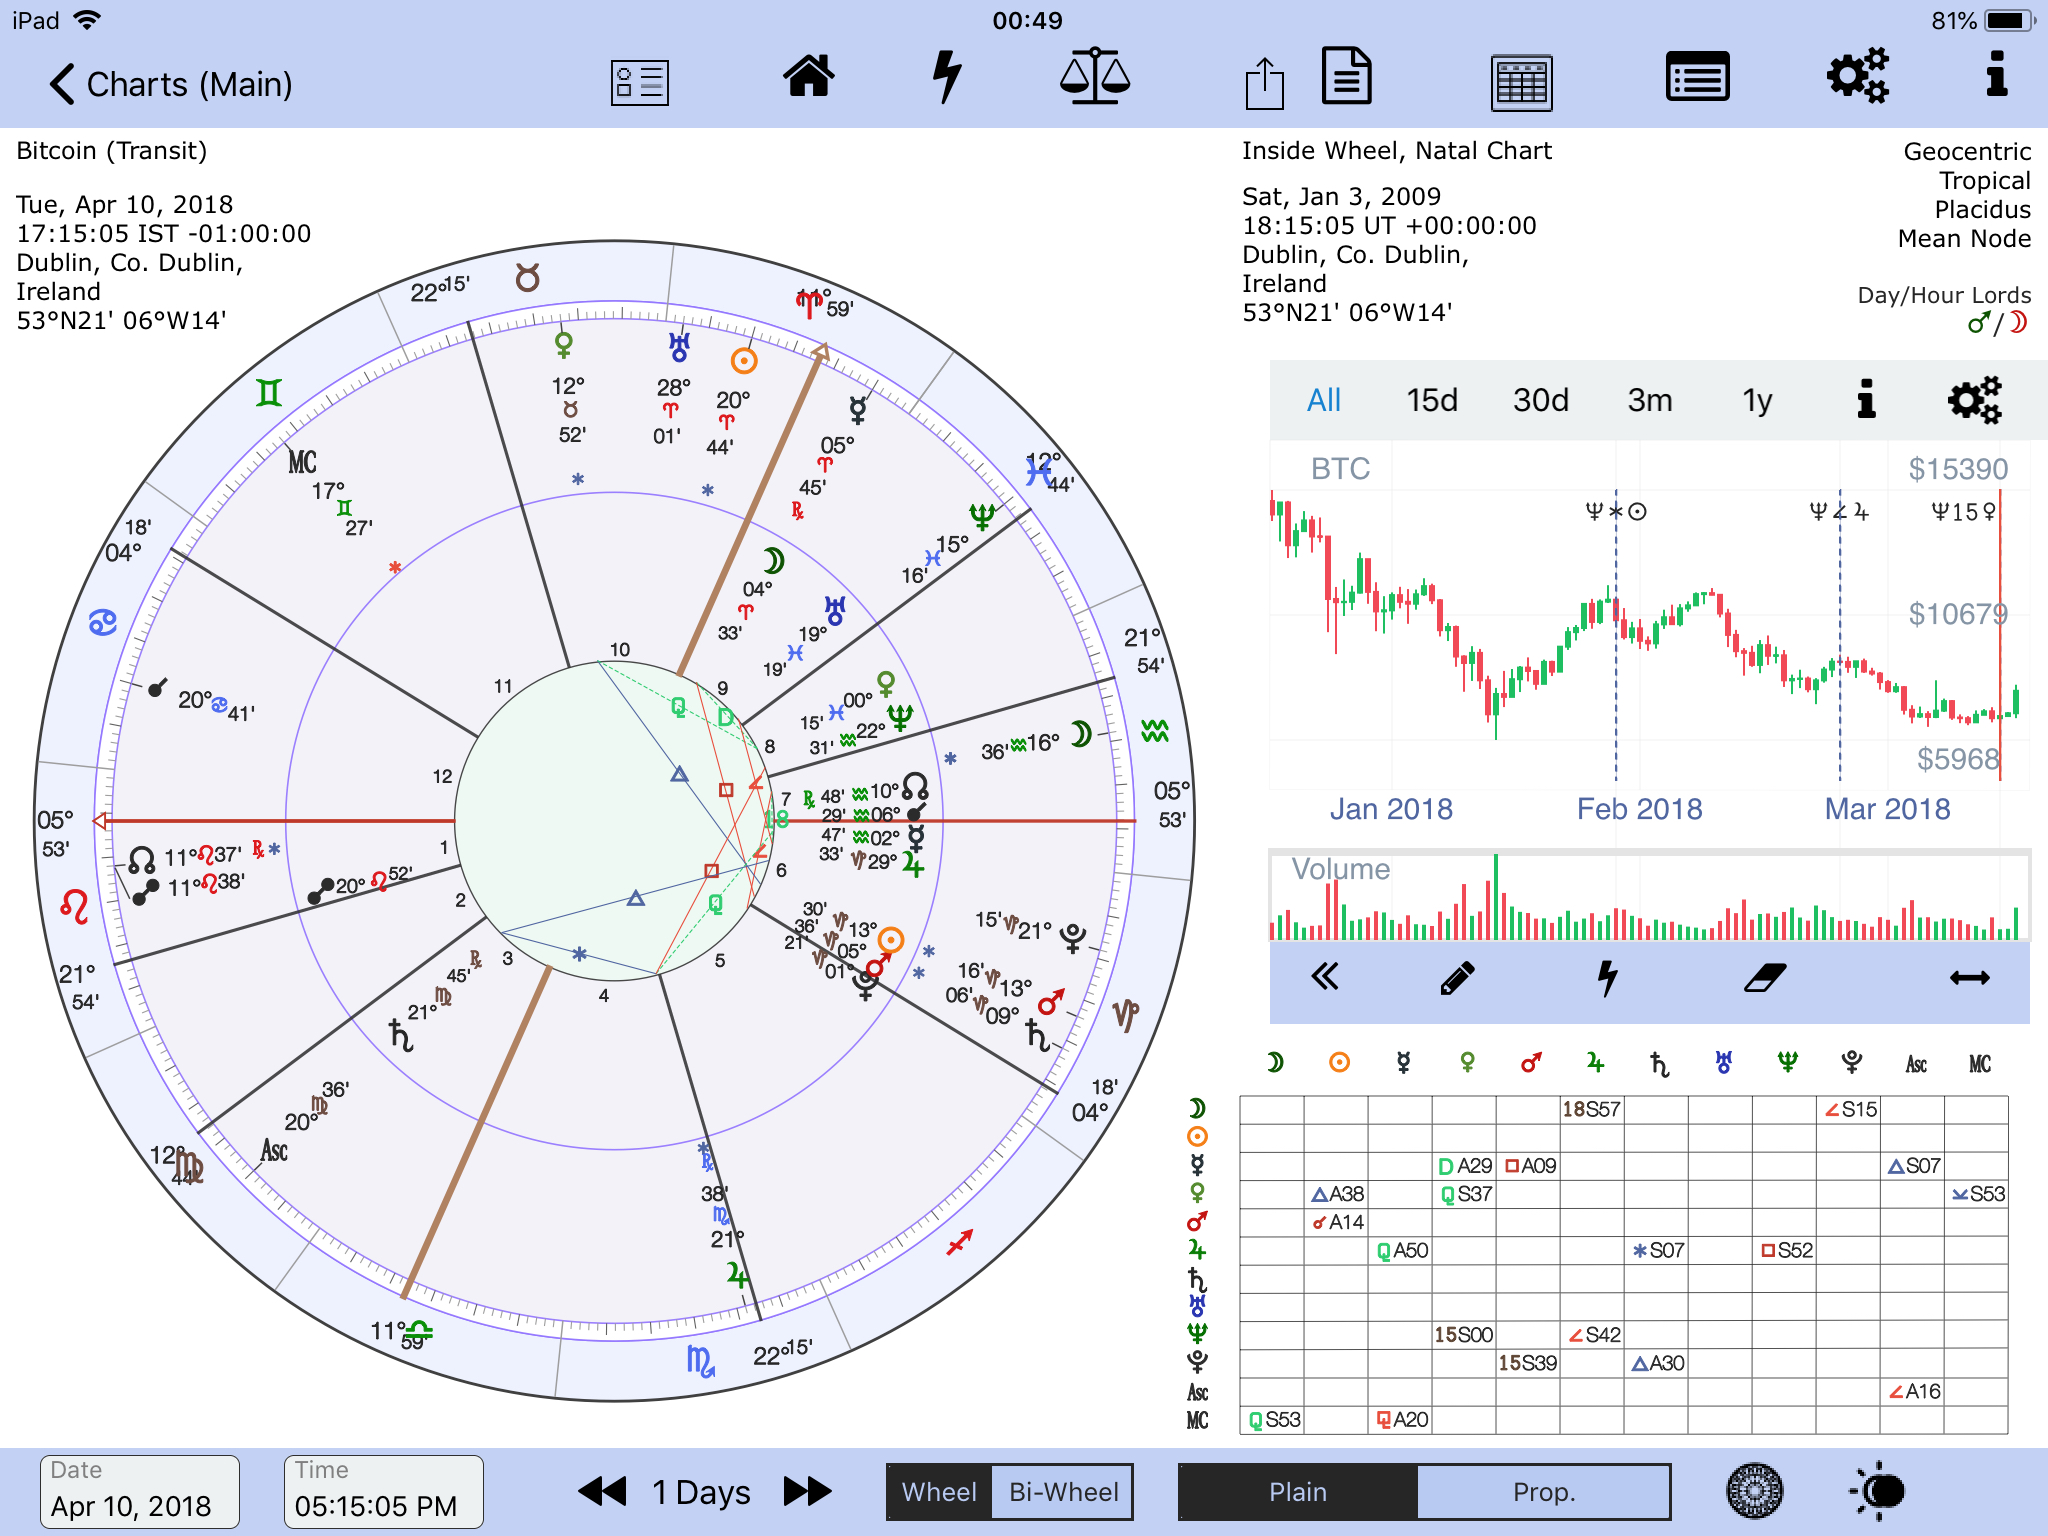2048x1536 pixels.
Task: Tap the sun eclipse icon at bottom
Action: (x=1878, y=1491)
